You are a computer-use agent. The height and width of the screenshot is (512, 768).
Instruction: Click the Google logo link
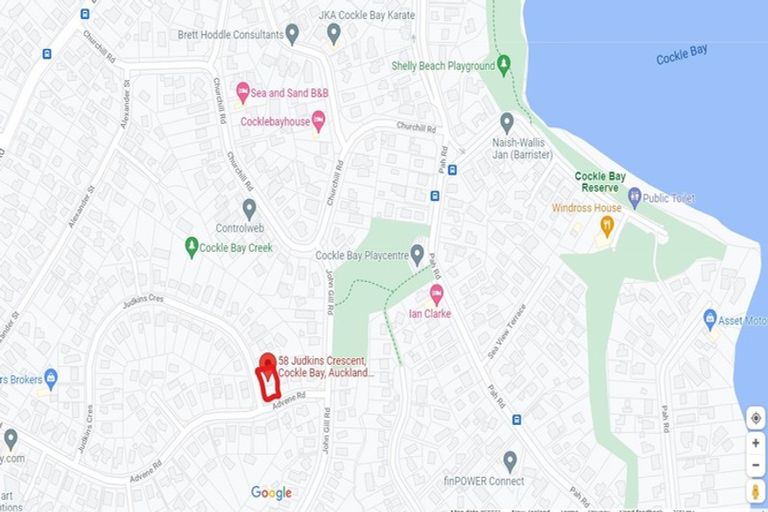tap(271, 492)
